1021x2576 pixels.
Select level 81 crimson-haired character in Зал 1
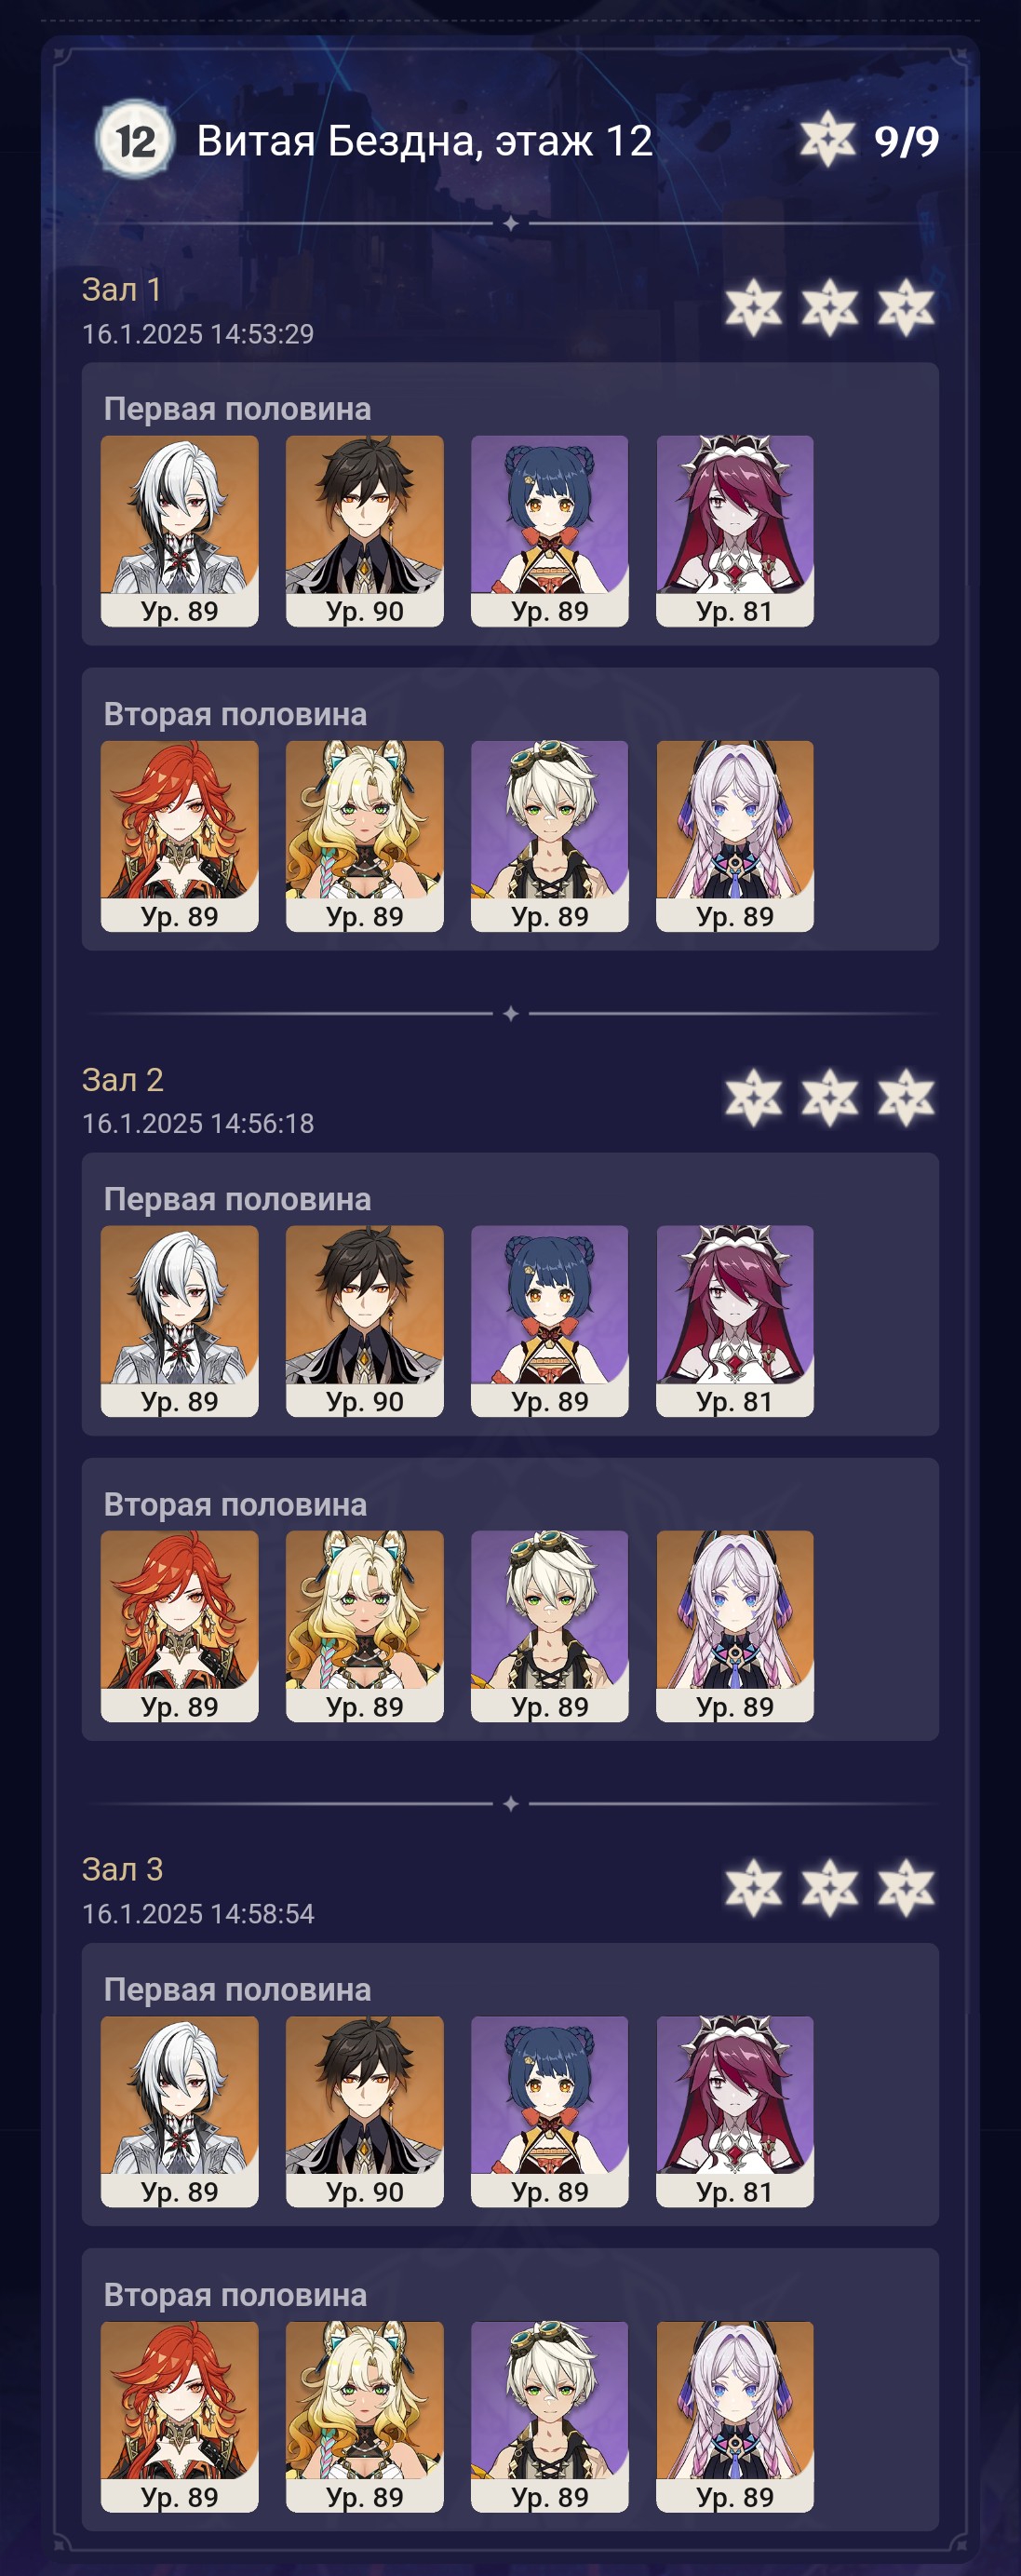(735, 531)
